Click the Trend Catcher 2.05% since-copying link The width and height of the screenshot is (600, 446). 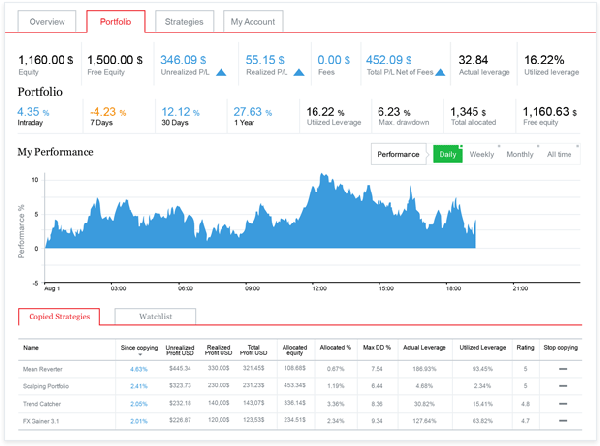[138, 402]
